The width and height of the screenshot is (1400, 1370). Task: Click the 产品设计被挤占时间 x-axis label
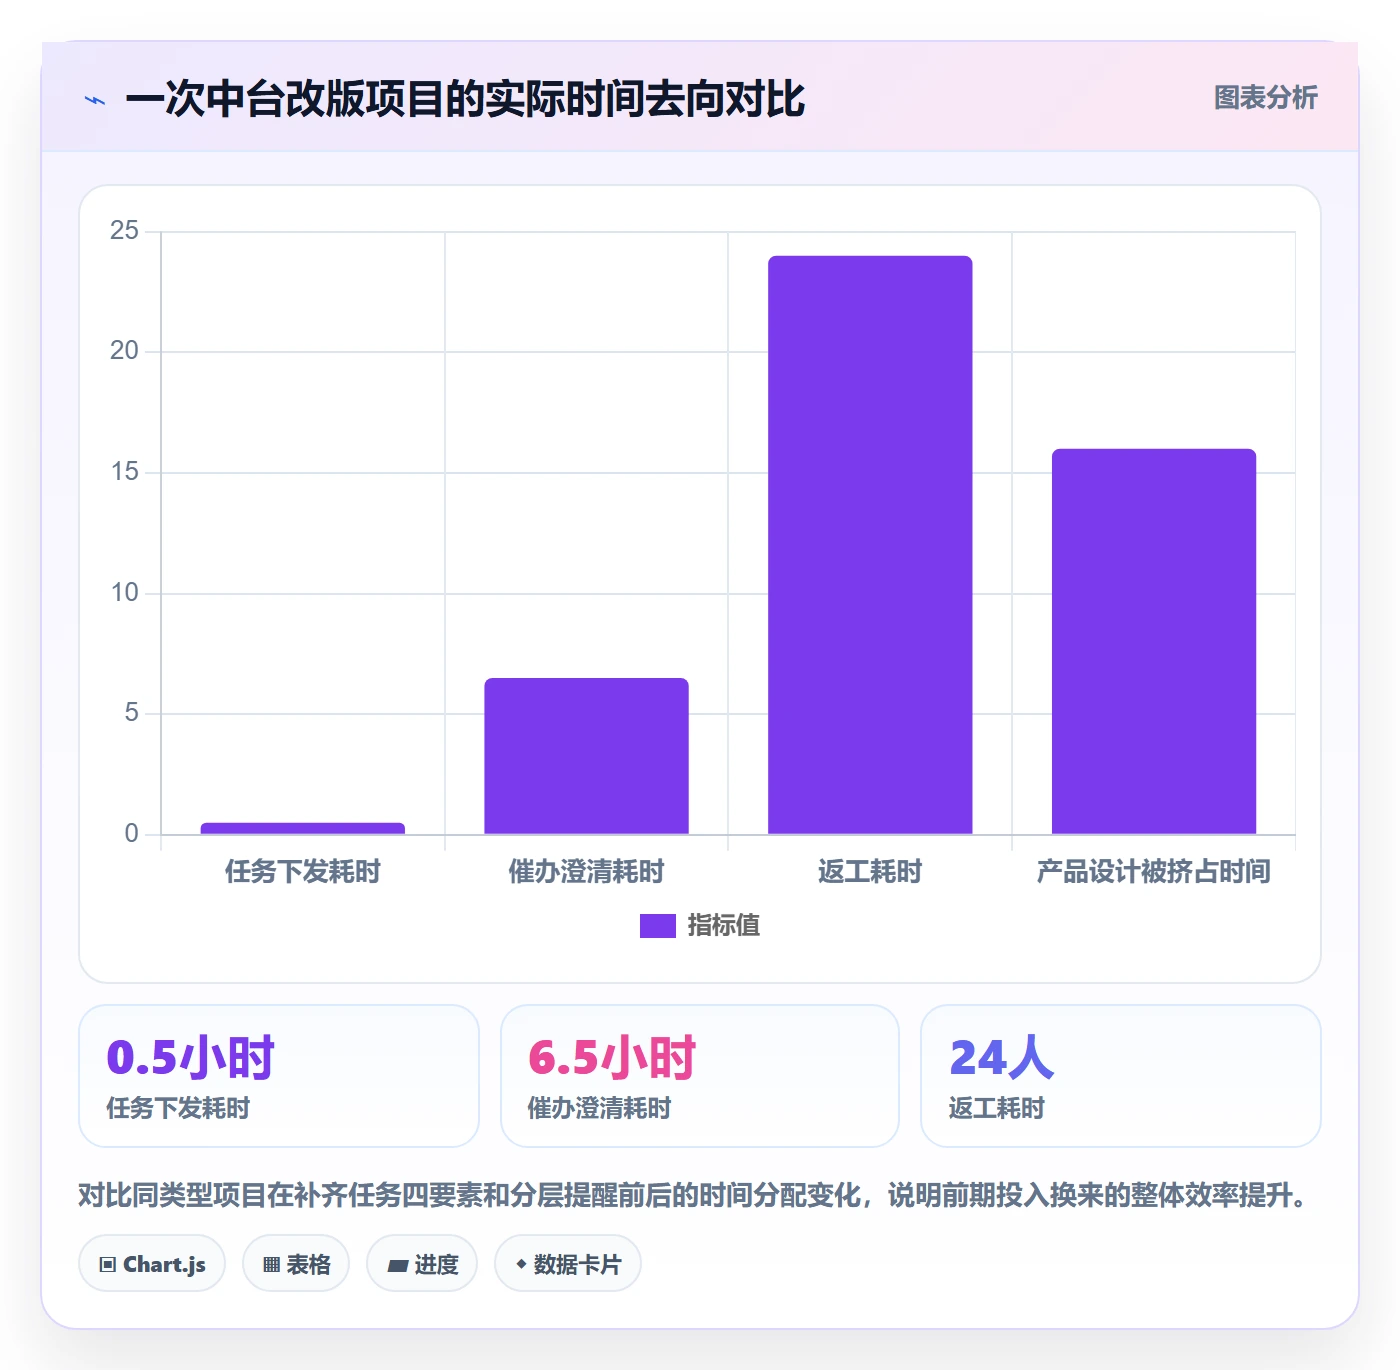pos(1154,872)
